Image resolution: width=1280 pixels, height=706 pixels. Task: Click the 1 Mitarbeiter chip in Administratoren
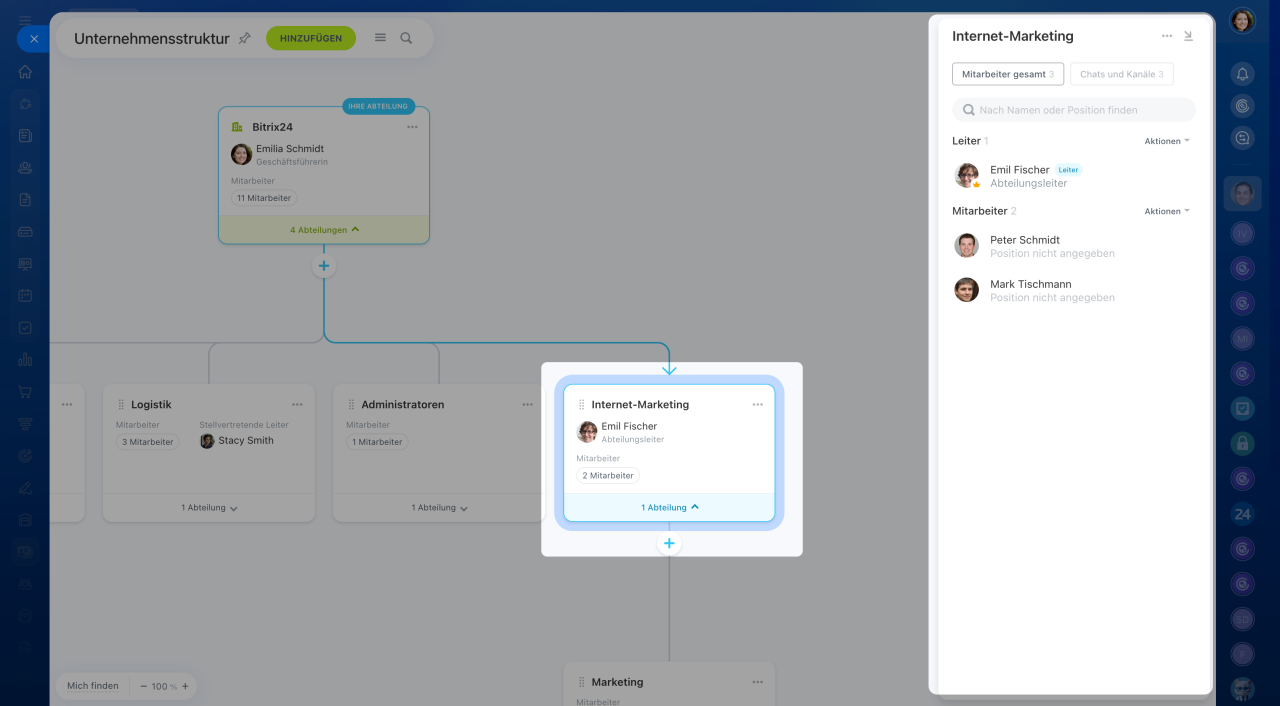pos(377,442)
